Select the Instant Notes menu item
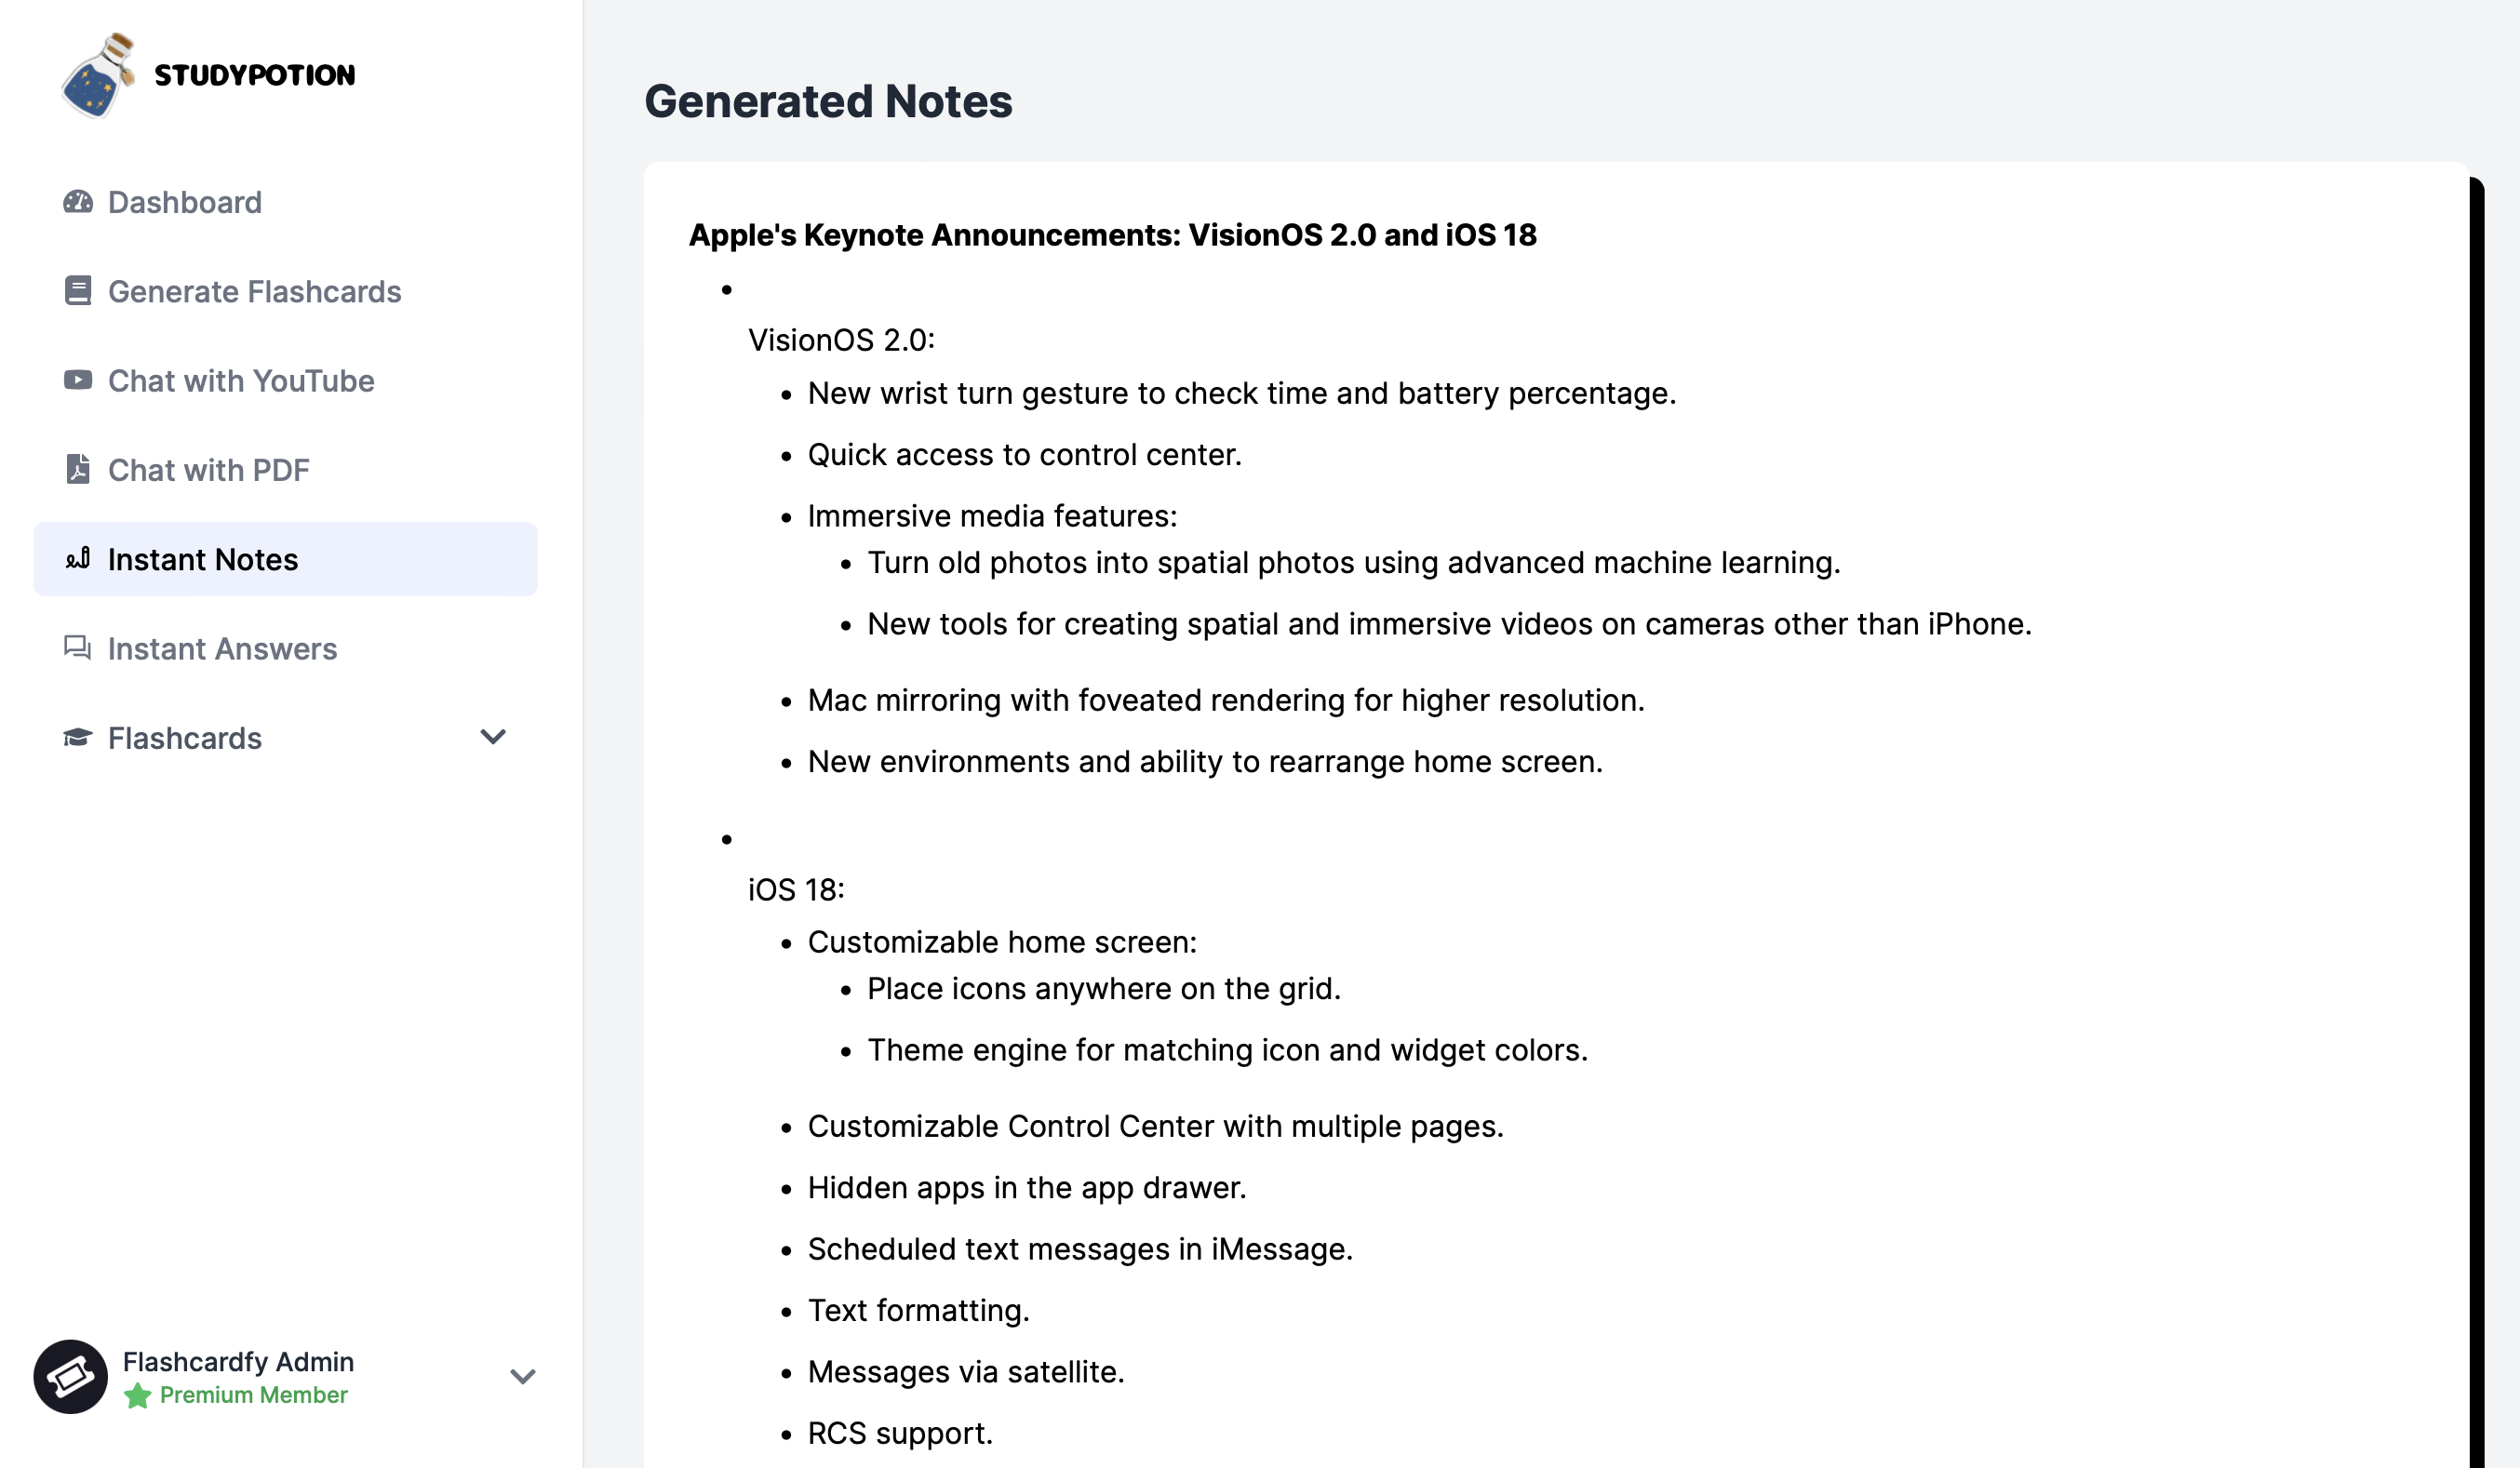2520x1468 pixels. [286, 559]
